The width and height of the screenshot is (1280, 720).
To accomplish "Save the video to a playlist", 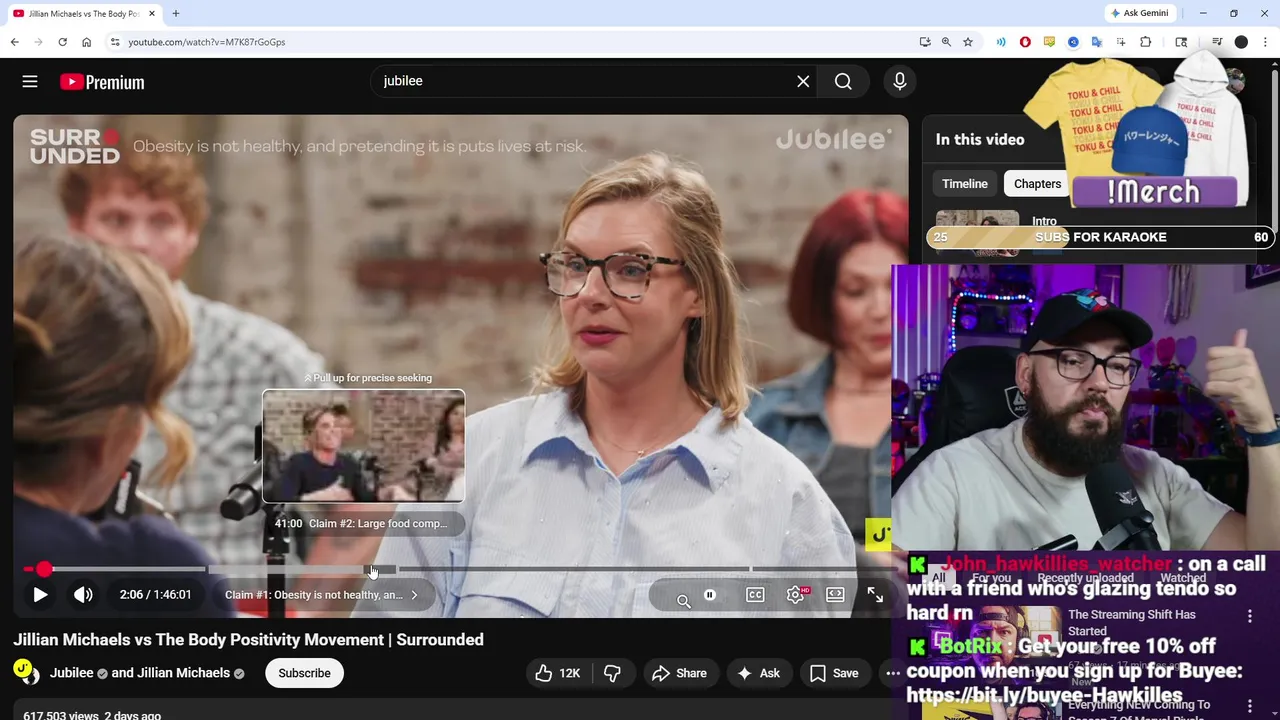I will pyautogui.click(x=834, y=673).
